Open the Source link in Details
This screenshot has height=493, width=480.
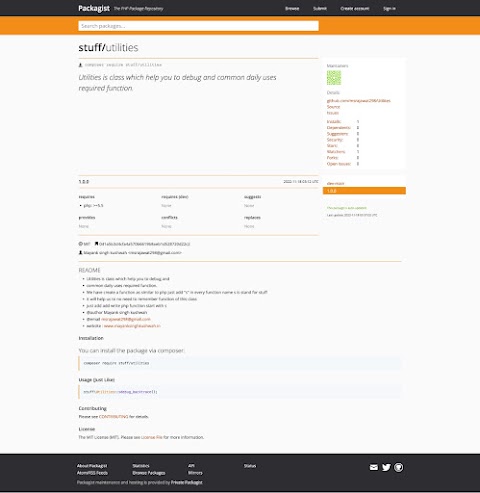(333, 107)
